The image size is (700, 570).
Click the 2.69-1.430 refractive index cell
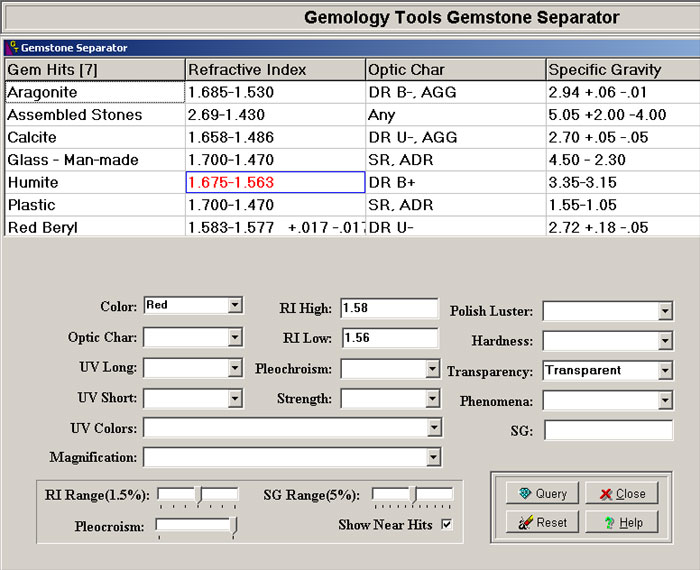tap(275, 115)
